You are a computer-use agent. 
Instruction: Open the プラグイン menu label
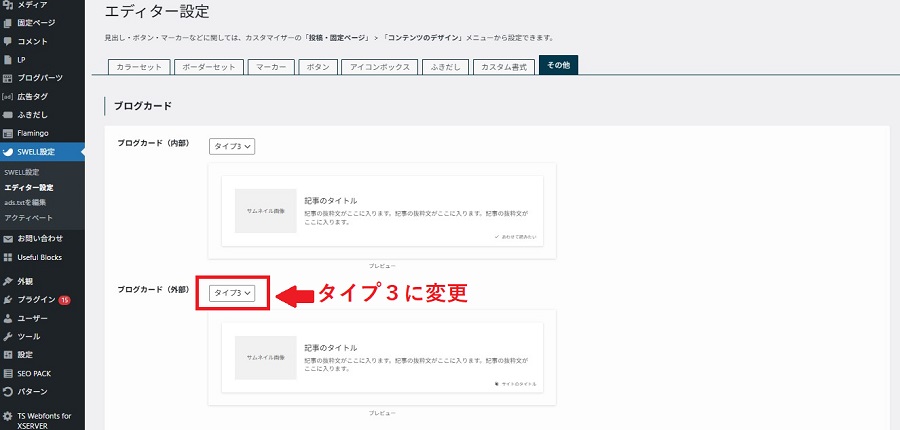point(36,300)
